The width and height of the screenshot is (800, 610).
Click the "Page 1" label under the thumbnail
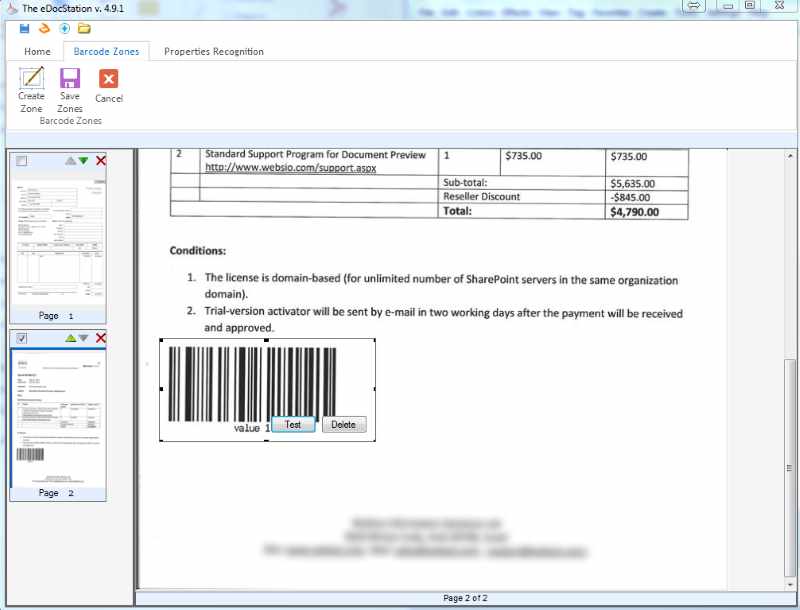[x=56, y=316]
